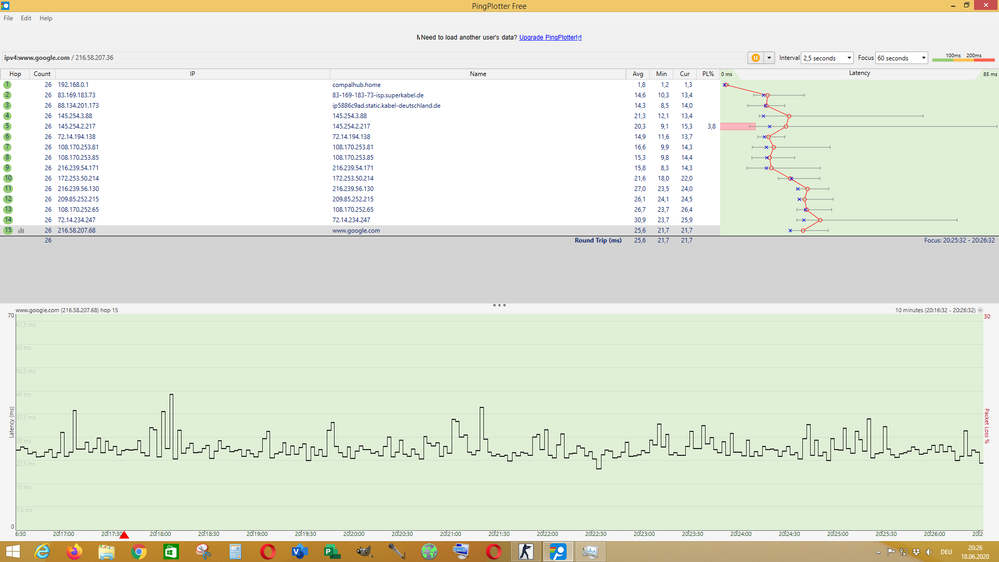Click the volume icon in system tray
Viewport: 999px width, 562px height.
click(x=928, y=552)
